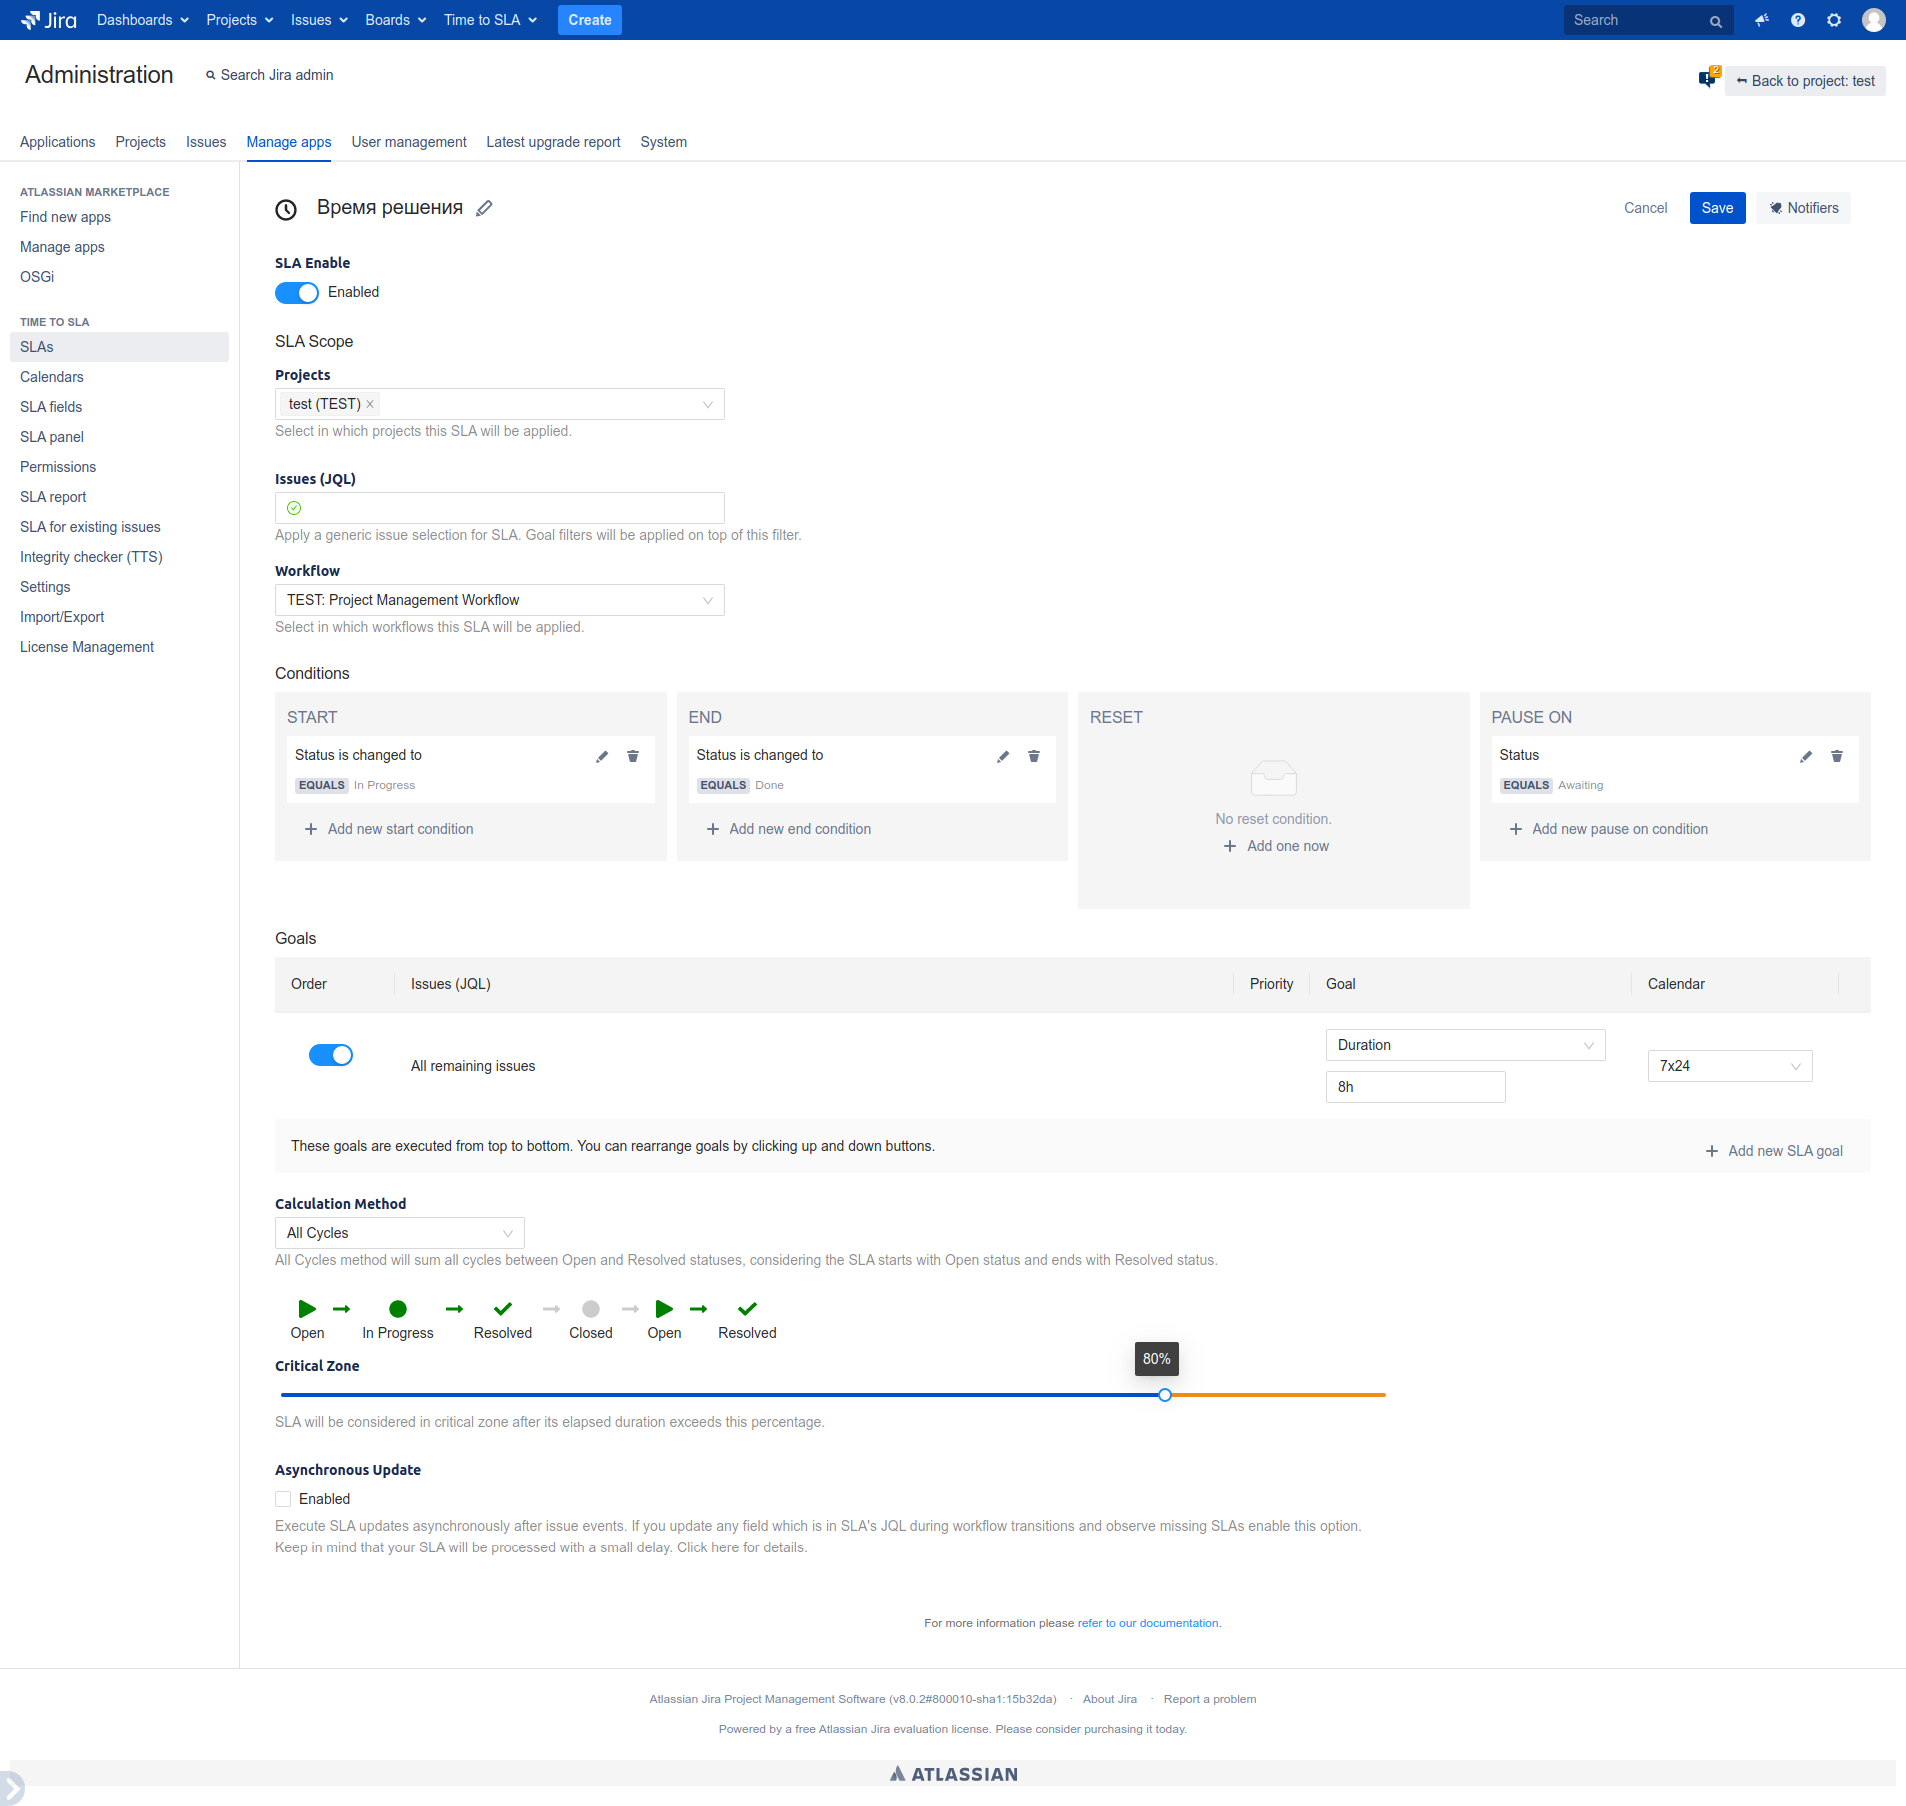Open SLA report in the sidebar

click(53, 497)
